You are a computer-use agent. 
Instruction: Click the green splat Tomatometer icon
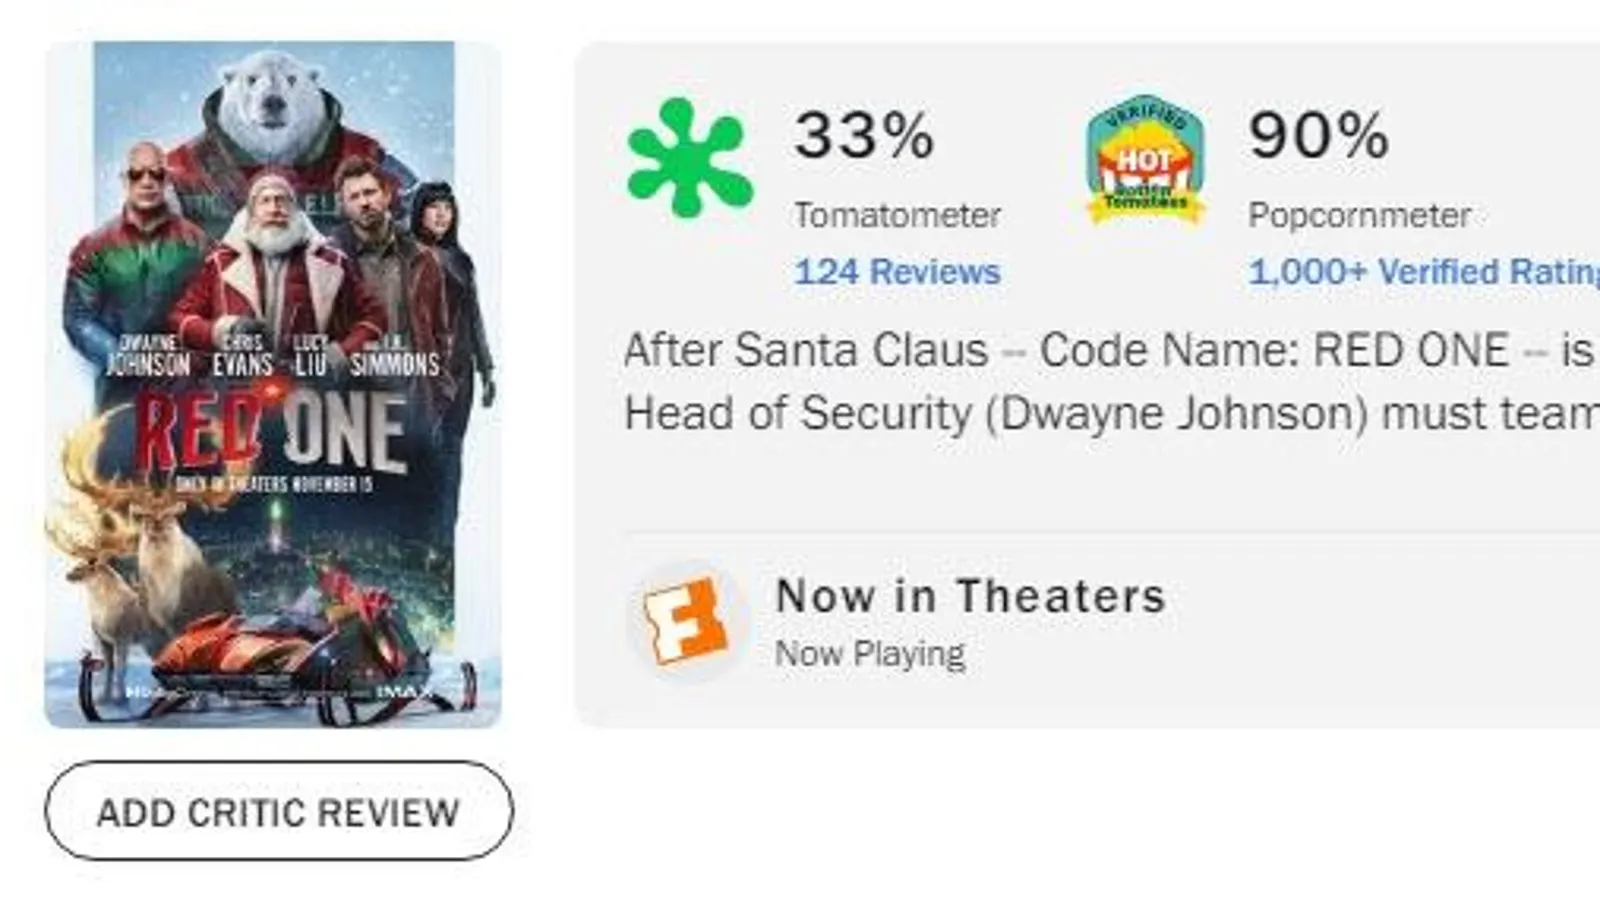[689, 158]
